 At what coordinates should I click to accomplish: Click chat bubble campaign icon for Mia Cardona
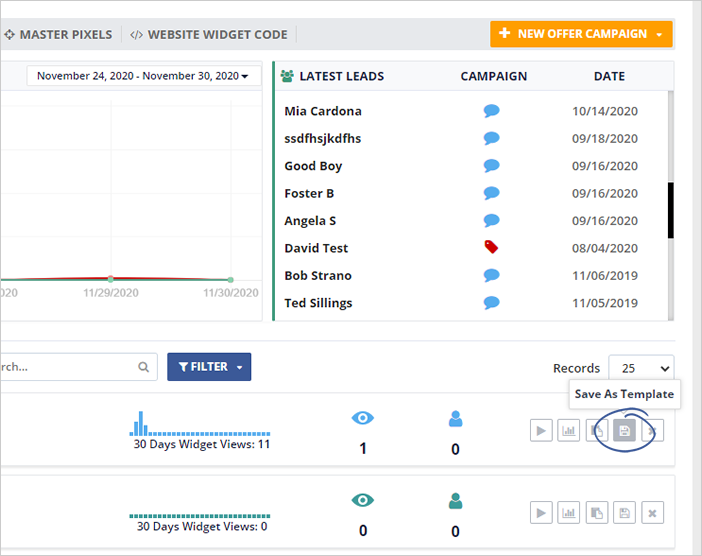(x=491, y=111)
